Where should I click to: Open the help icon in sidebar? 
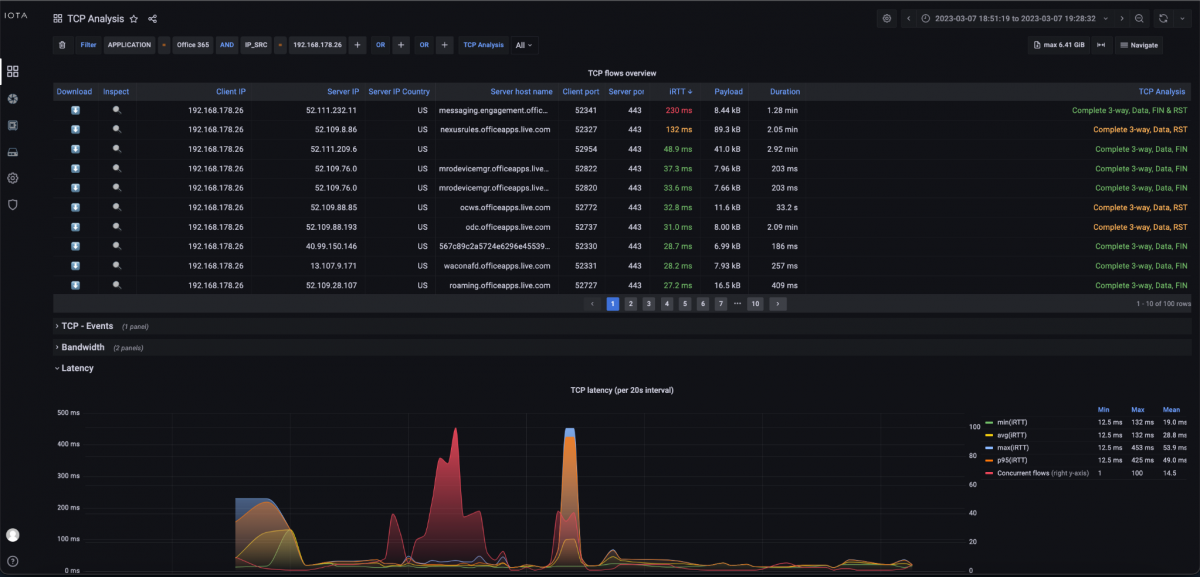pyautogui.click(x=13, y=561)
